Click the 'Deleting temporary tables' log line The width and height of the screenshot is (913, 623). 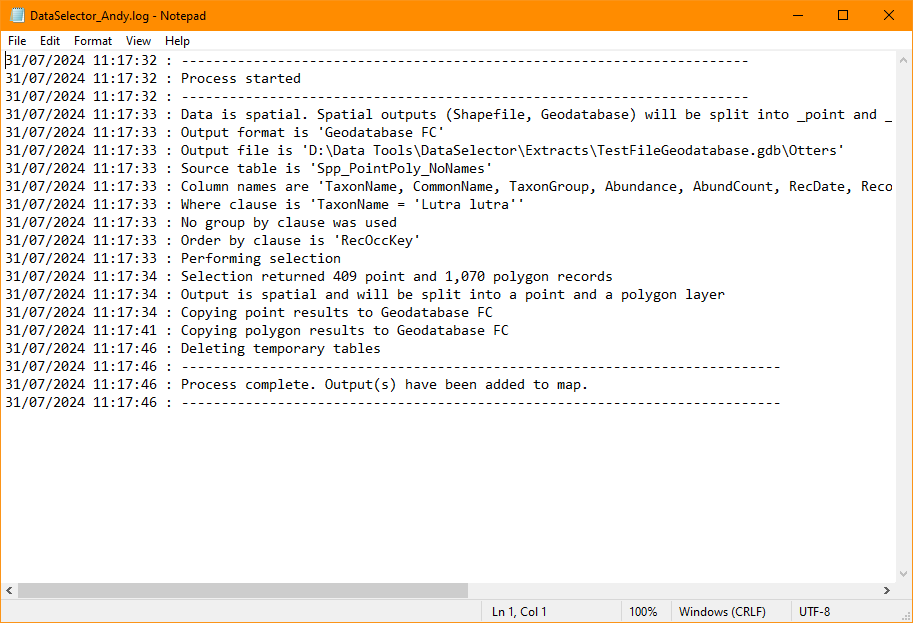193,349
